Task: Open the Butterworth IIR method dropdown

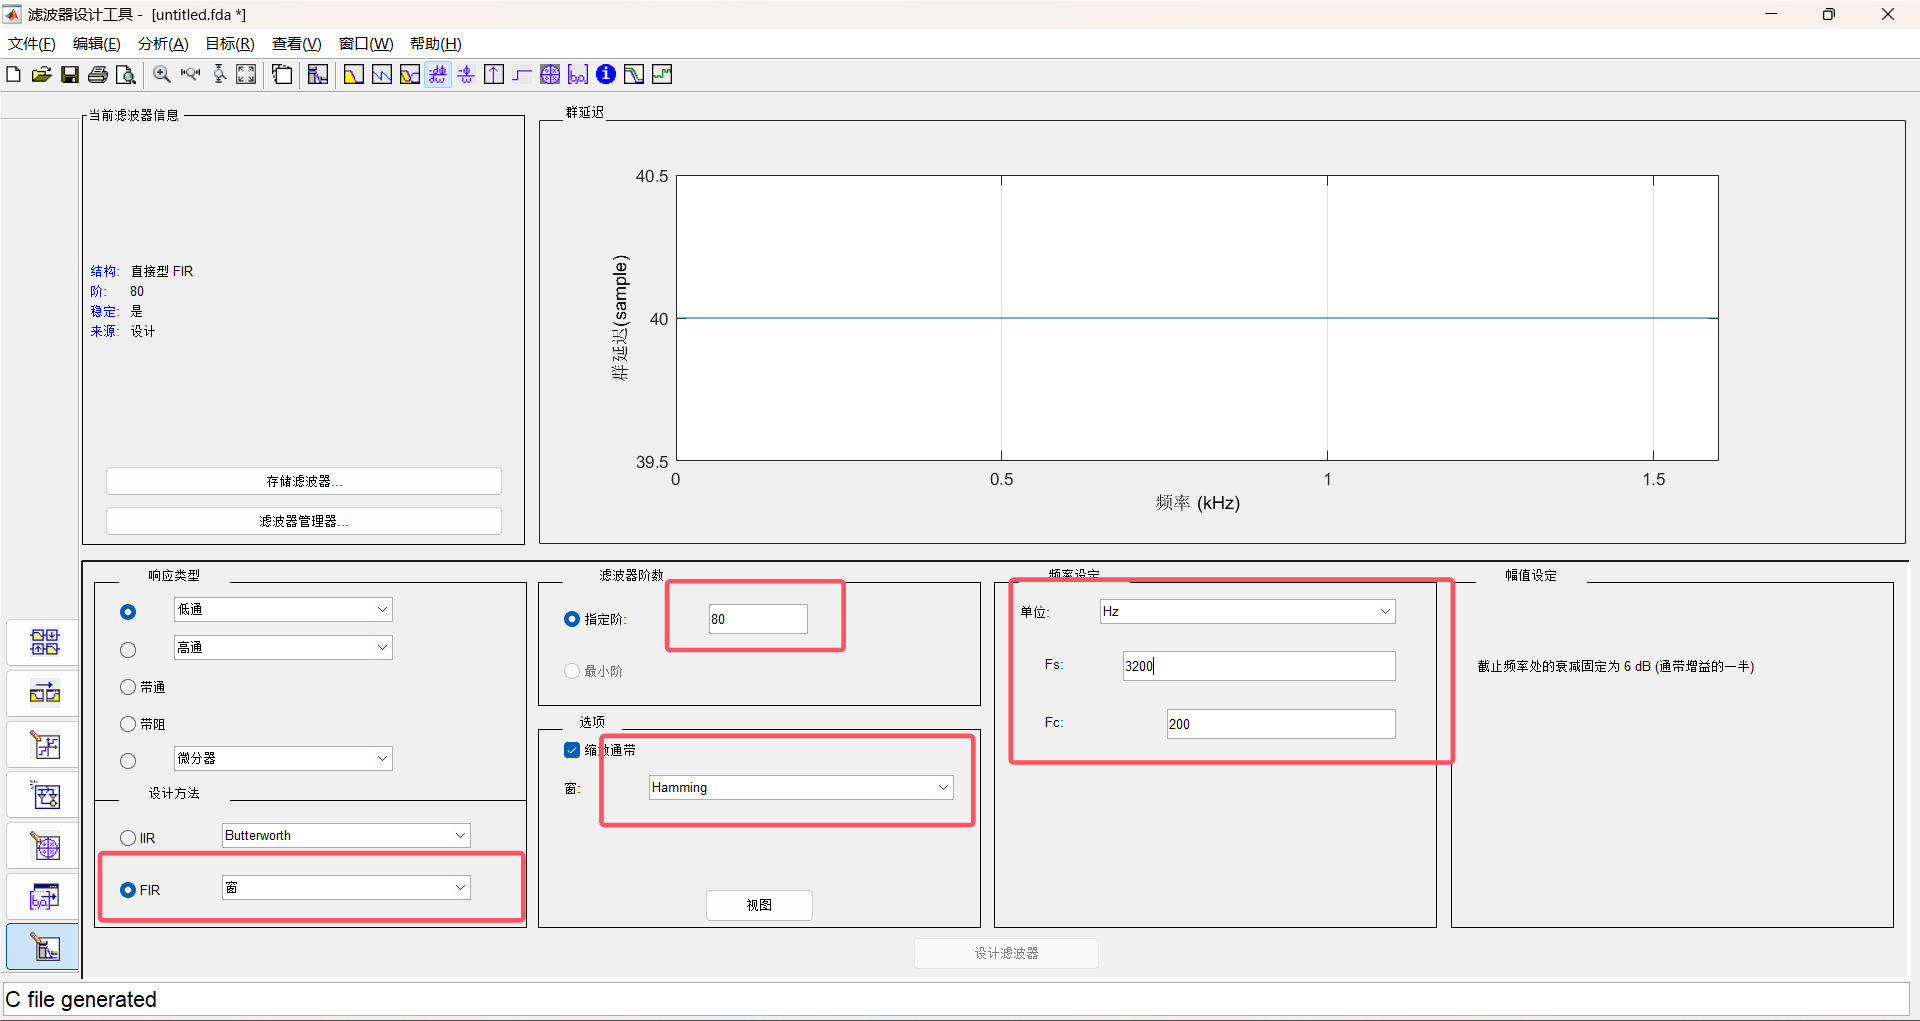Action: click(x=346, y=835)
